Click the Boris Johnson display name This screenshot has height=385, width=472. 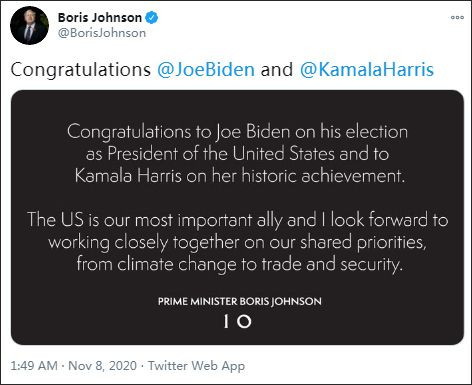[x=100, y=18]
